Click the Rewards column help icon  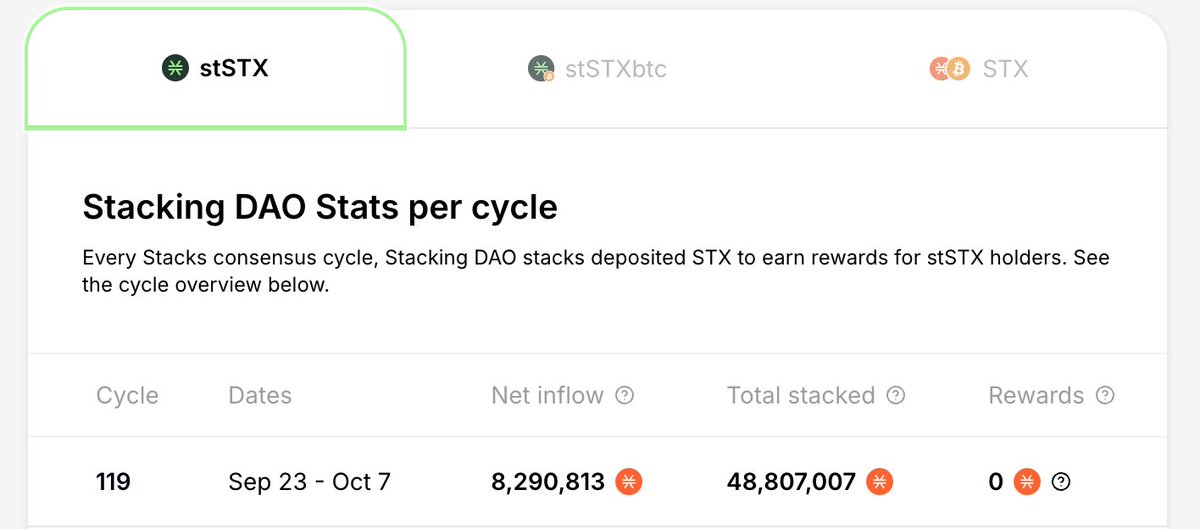1105,395
